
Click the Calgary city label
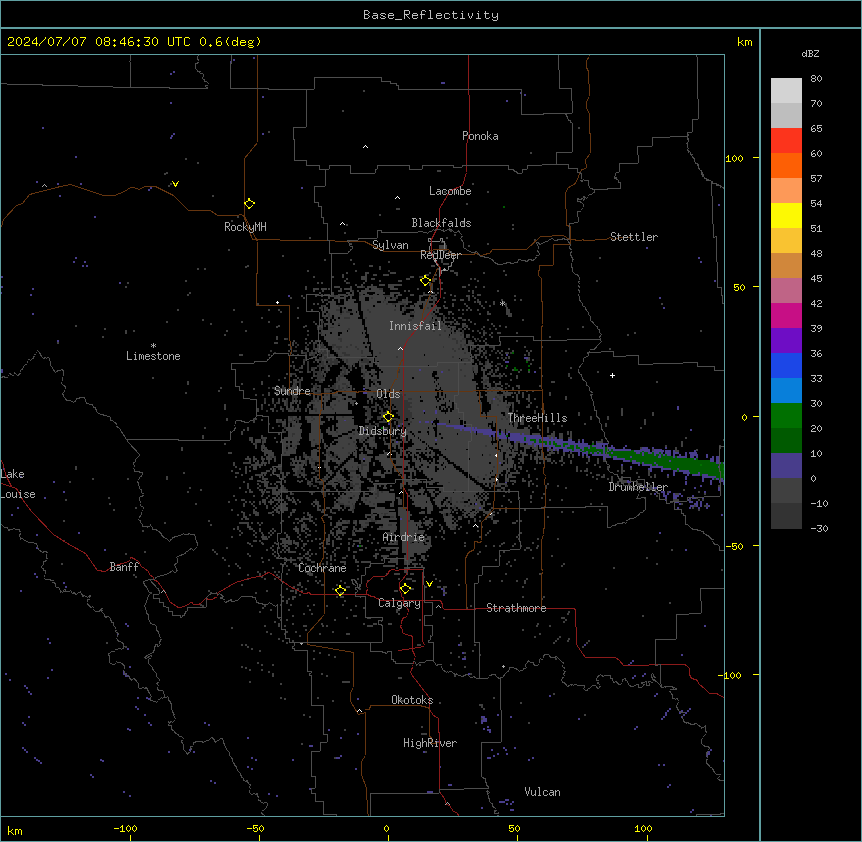(399, 603)
